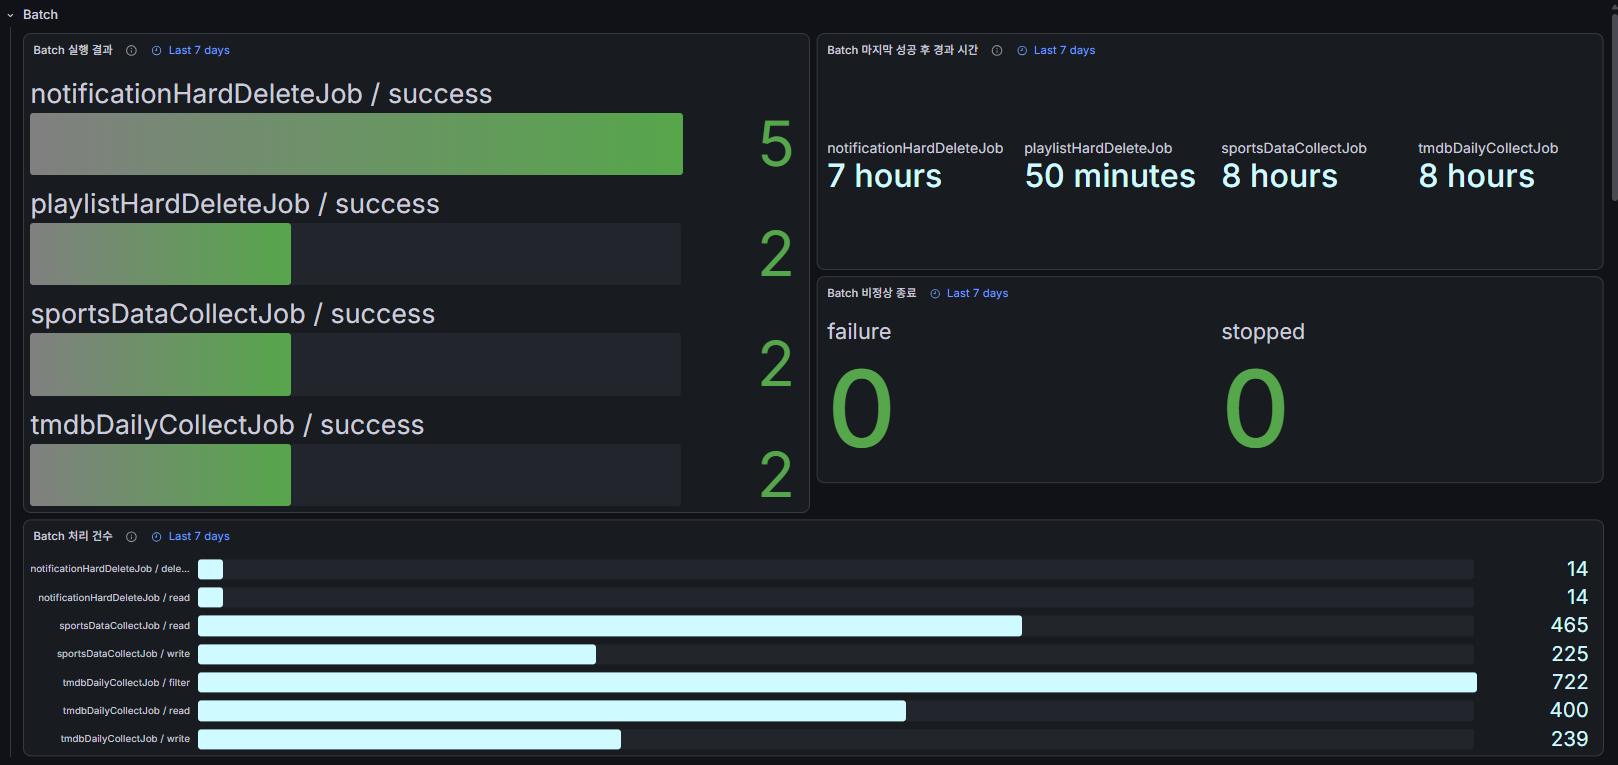Click the failure count 0
The image size is (1618, 765).
[x=861, y=409]
